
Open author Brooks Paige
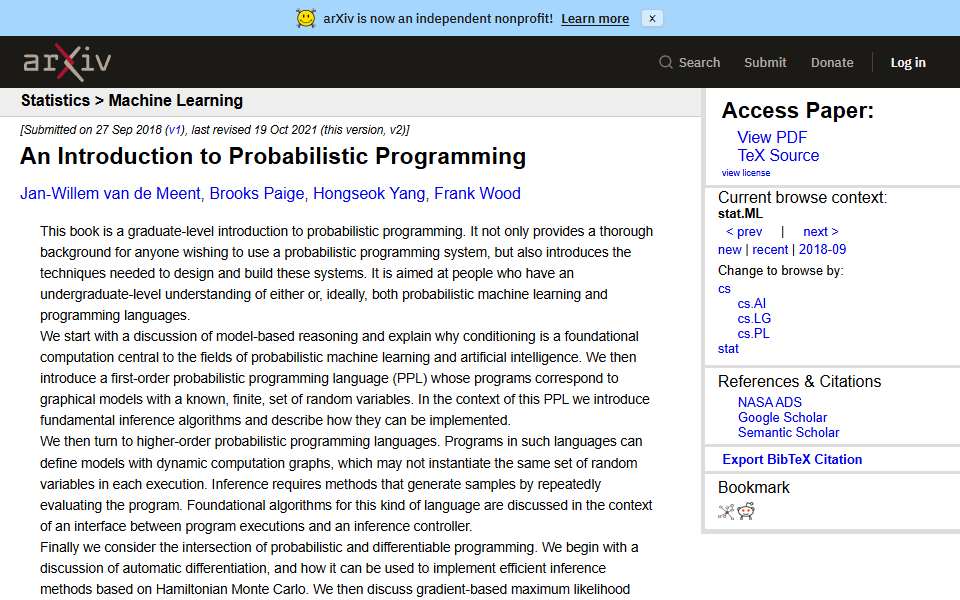coord(257,193)
